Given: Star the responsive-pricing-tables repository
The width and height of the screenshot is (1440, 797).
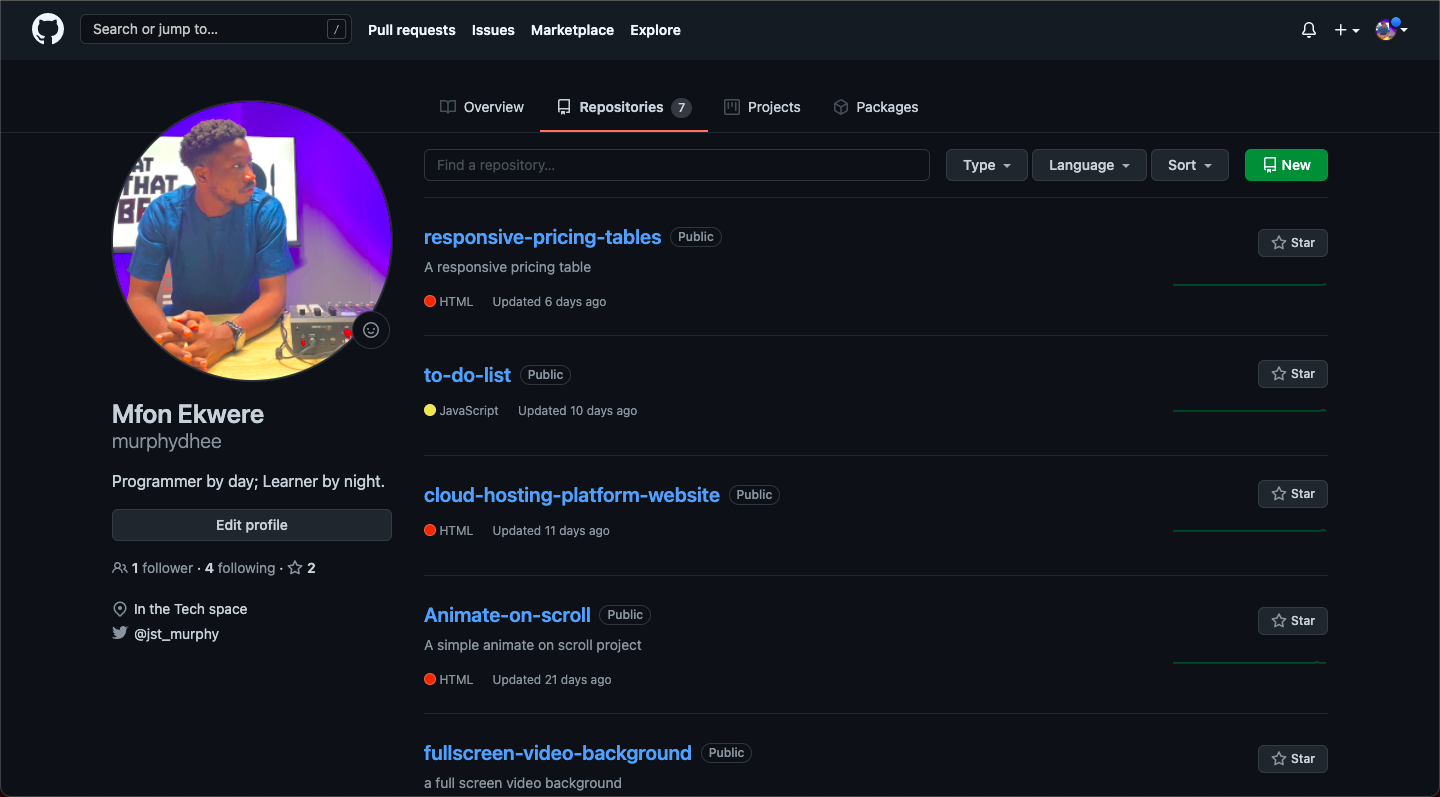Looking at the screenshot, I should point(1292,243).
